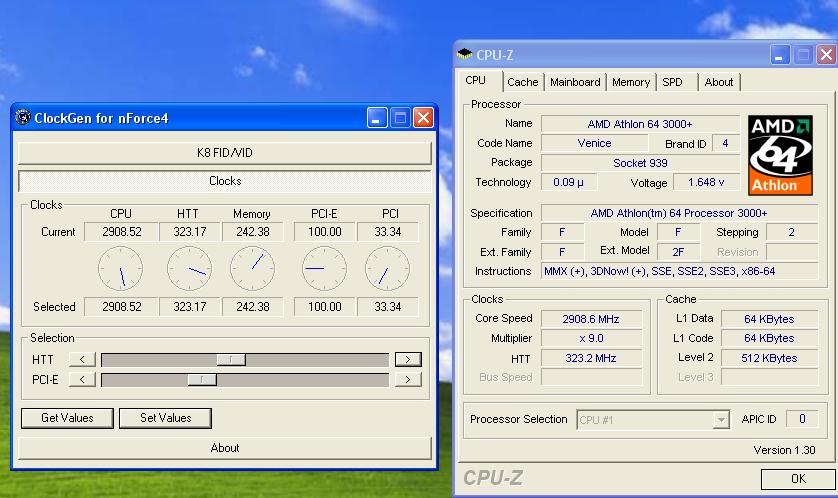The width and height of the screenshot is (838, 498).
Task: Click the Memory clock dial in ClockGen
Action: point(252,268)
